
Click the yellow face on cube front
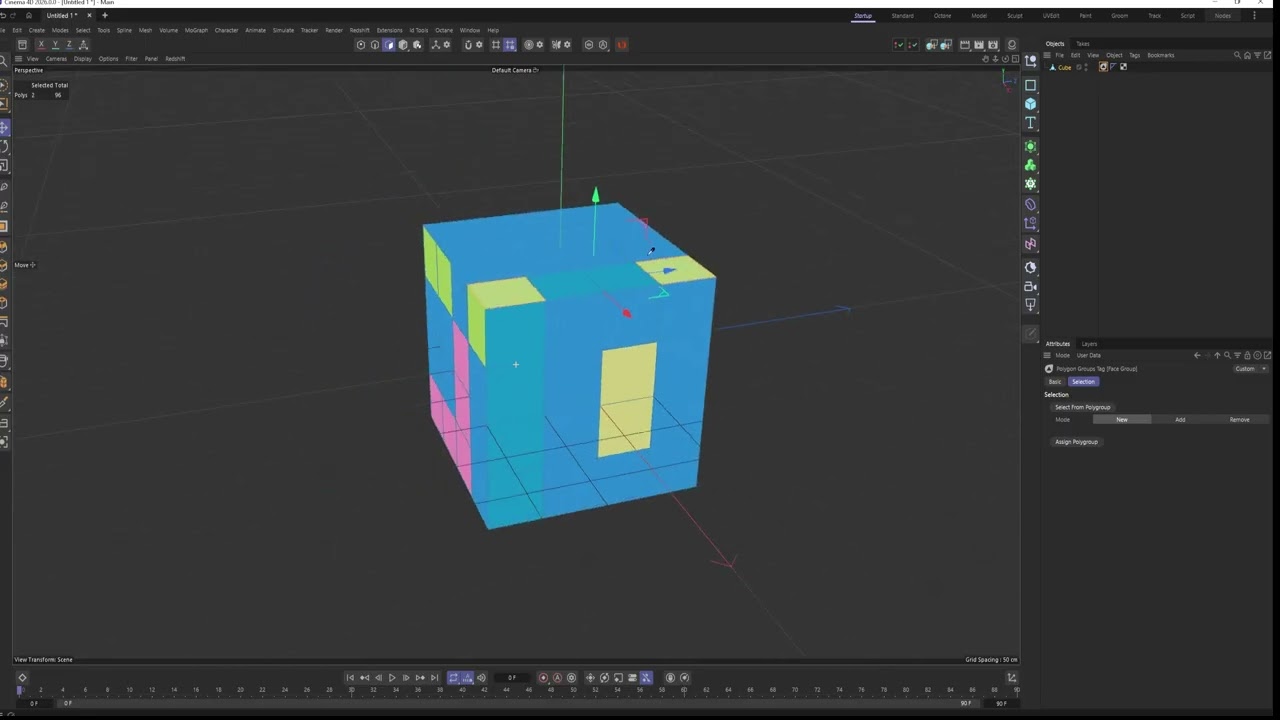pos(627,400)
